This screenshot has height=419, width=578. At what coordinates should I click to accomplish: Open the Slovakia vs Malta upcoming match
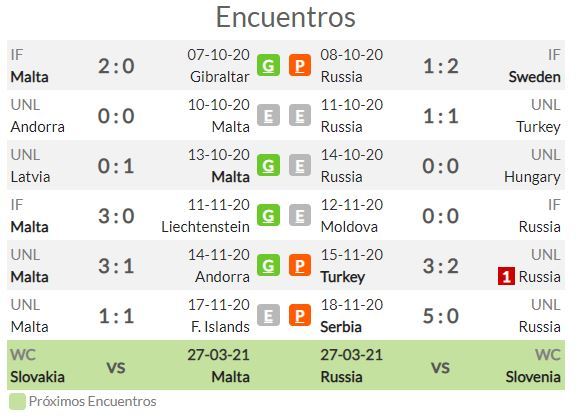130,365
